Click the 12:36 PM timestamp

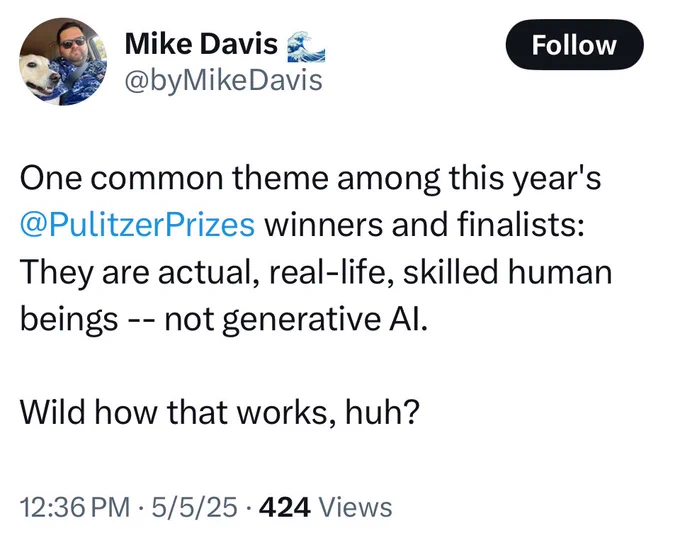click(x=75, y=507)
